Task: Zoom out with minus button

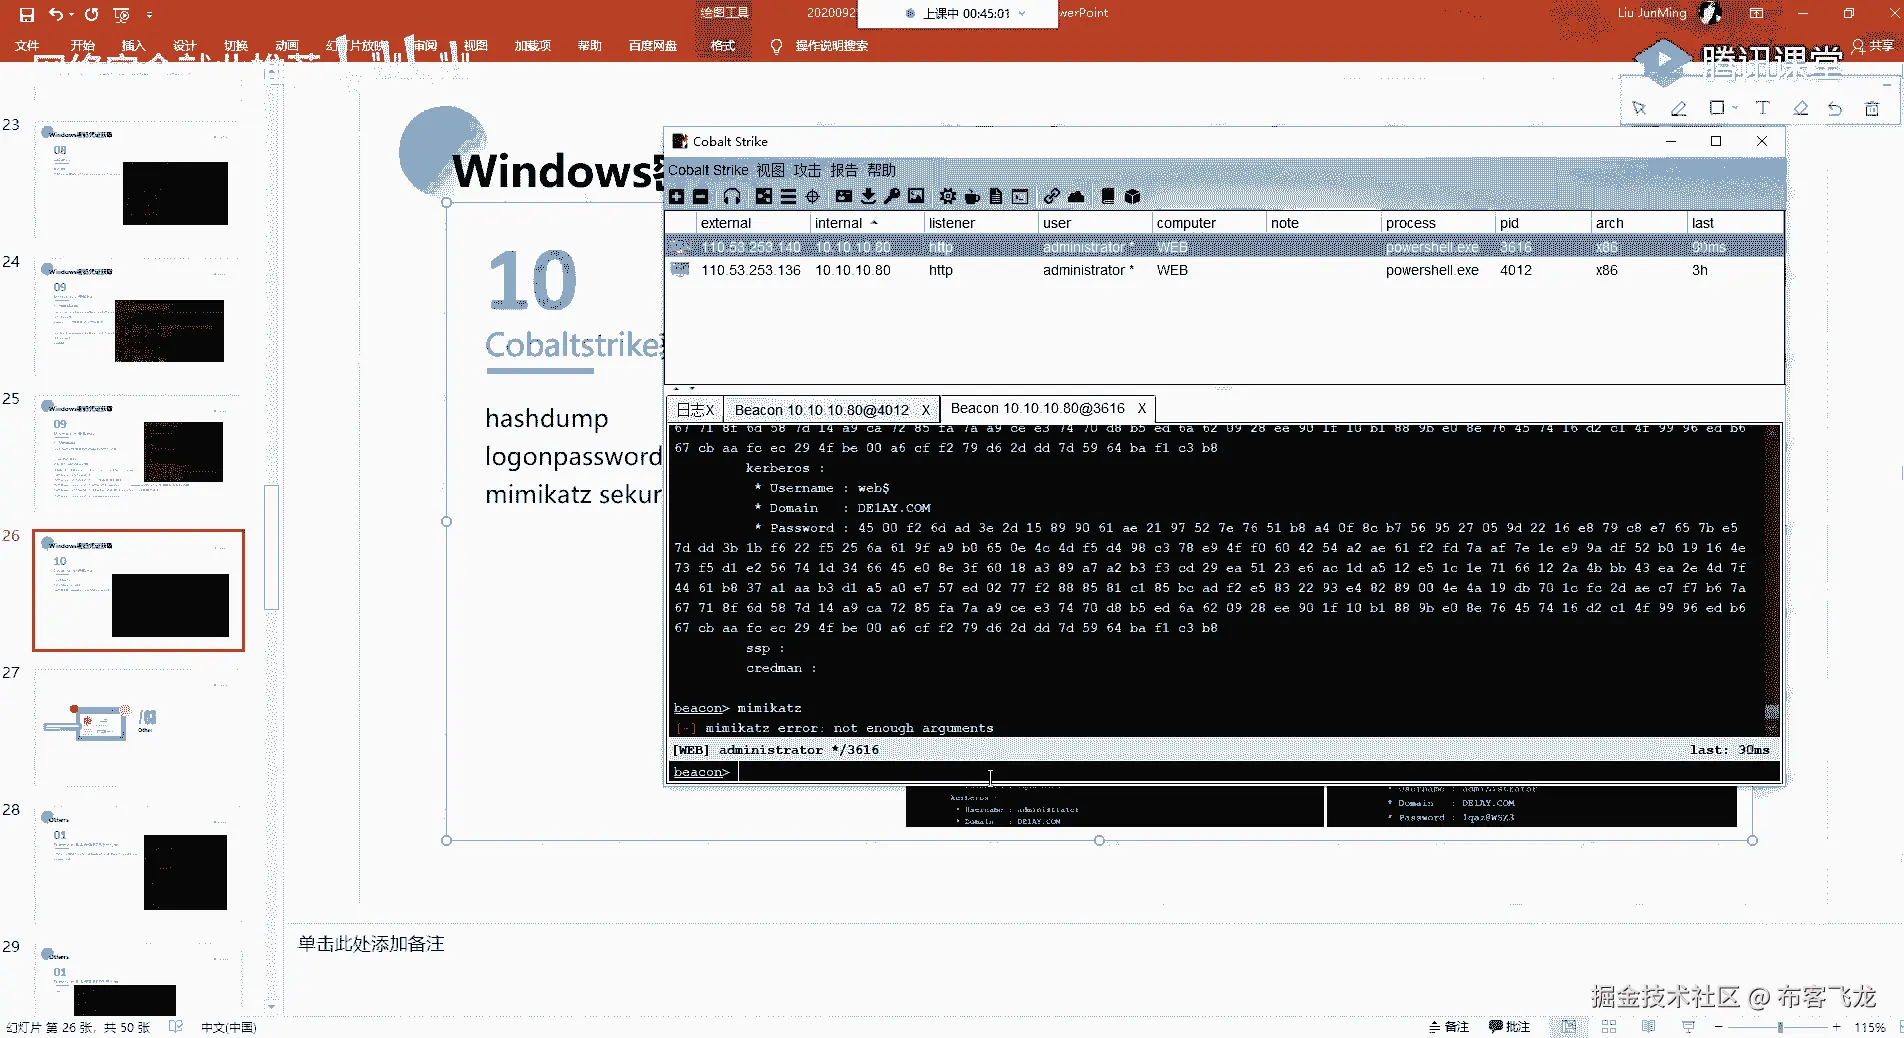Action: [1719, 1027]
